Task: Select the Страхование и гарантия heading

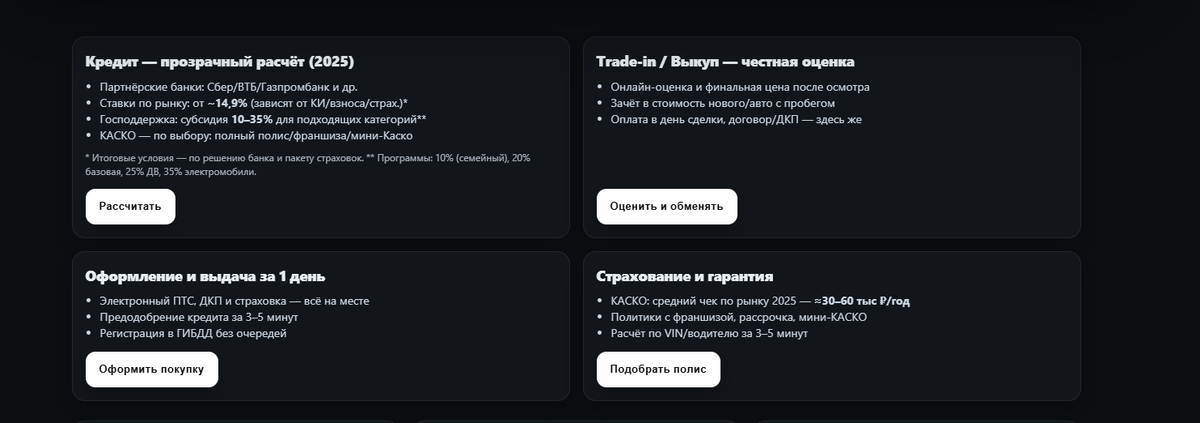Action: [685, 277]
